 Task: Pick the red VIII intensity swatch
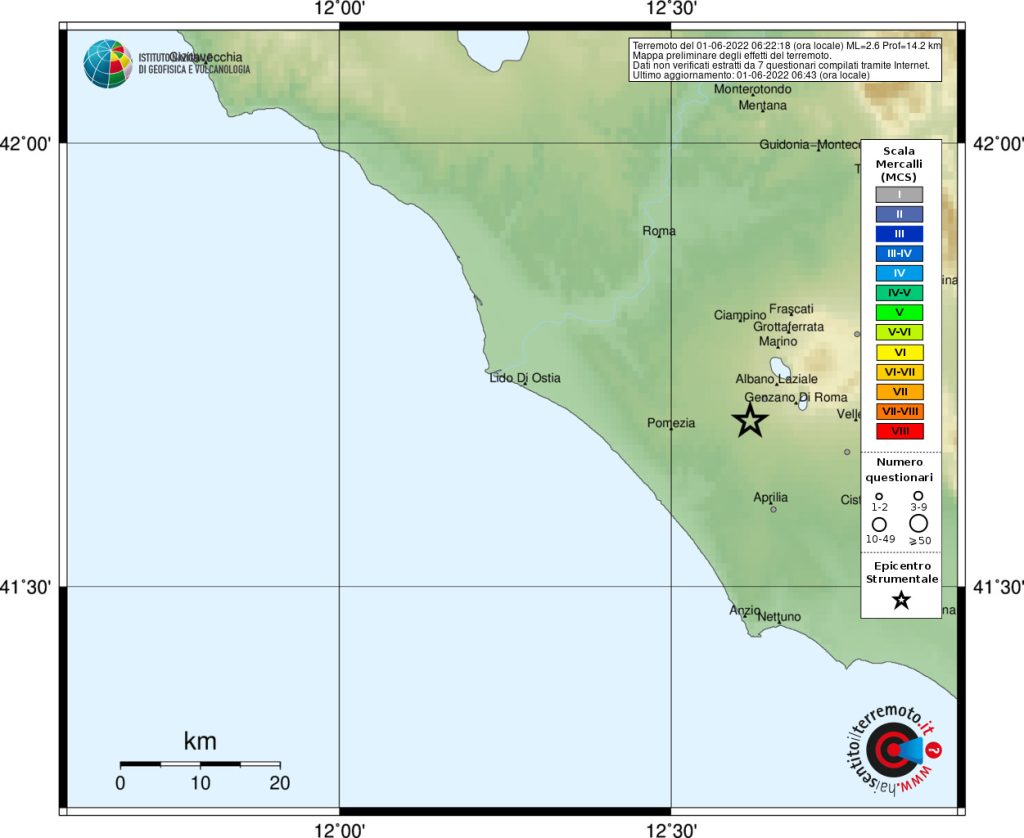coord(899,431)
